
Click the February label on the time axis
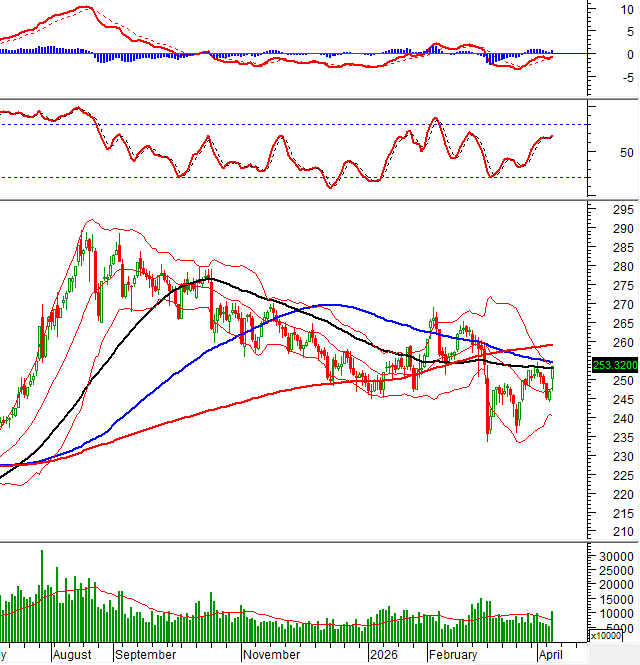pyautogui.click(x=453, y=655)
